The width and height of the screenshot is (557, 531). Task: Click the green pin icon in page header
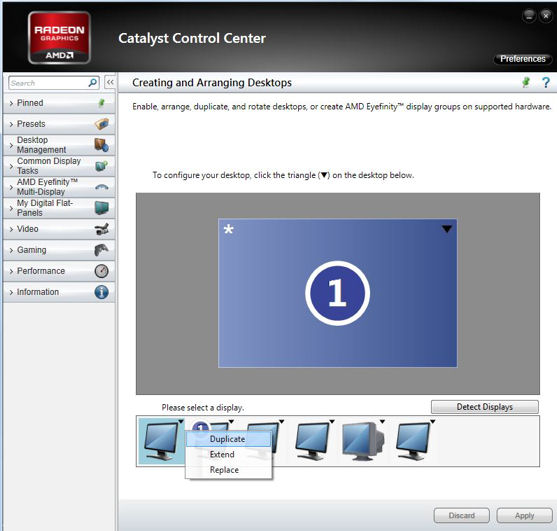click(526, 83)
